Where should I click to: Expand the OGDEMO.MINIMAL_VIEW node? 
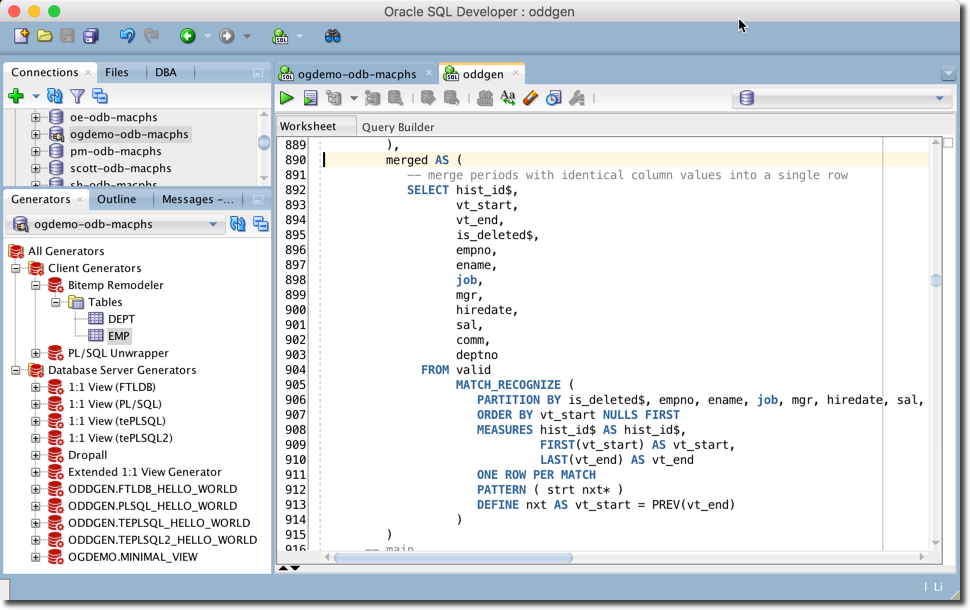(x=36, y=557)
